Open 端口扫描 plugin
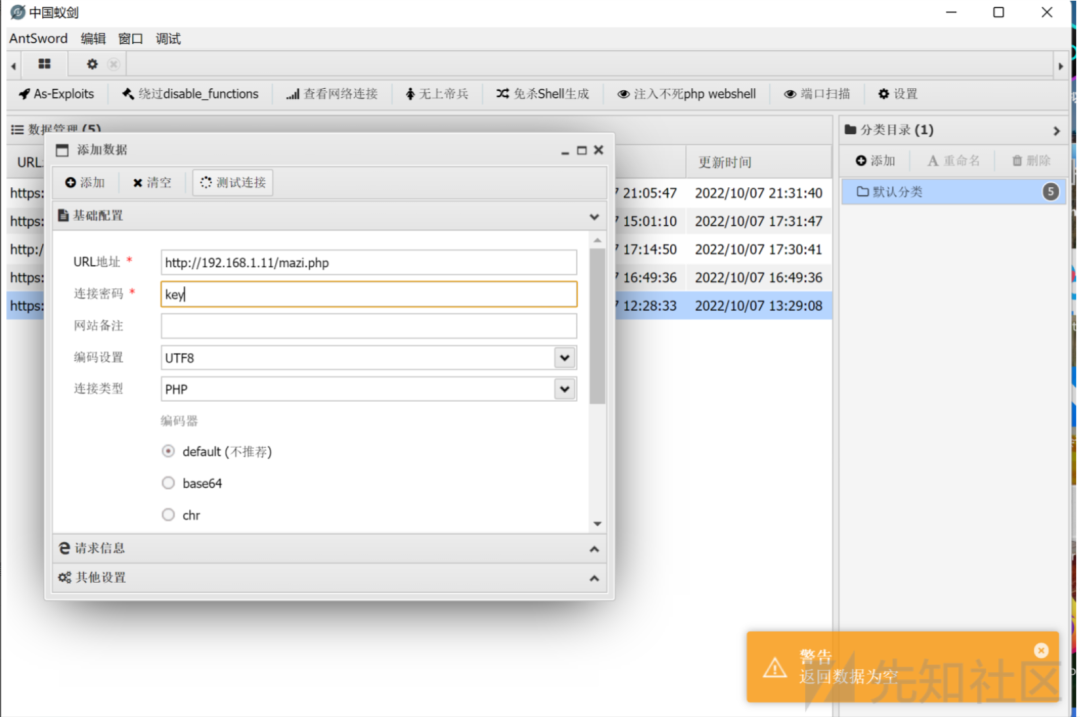 [x=817, y=94]
